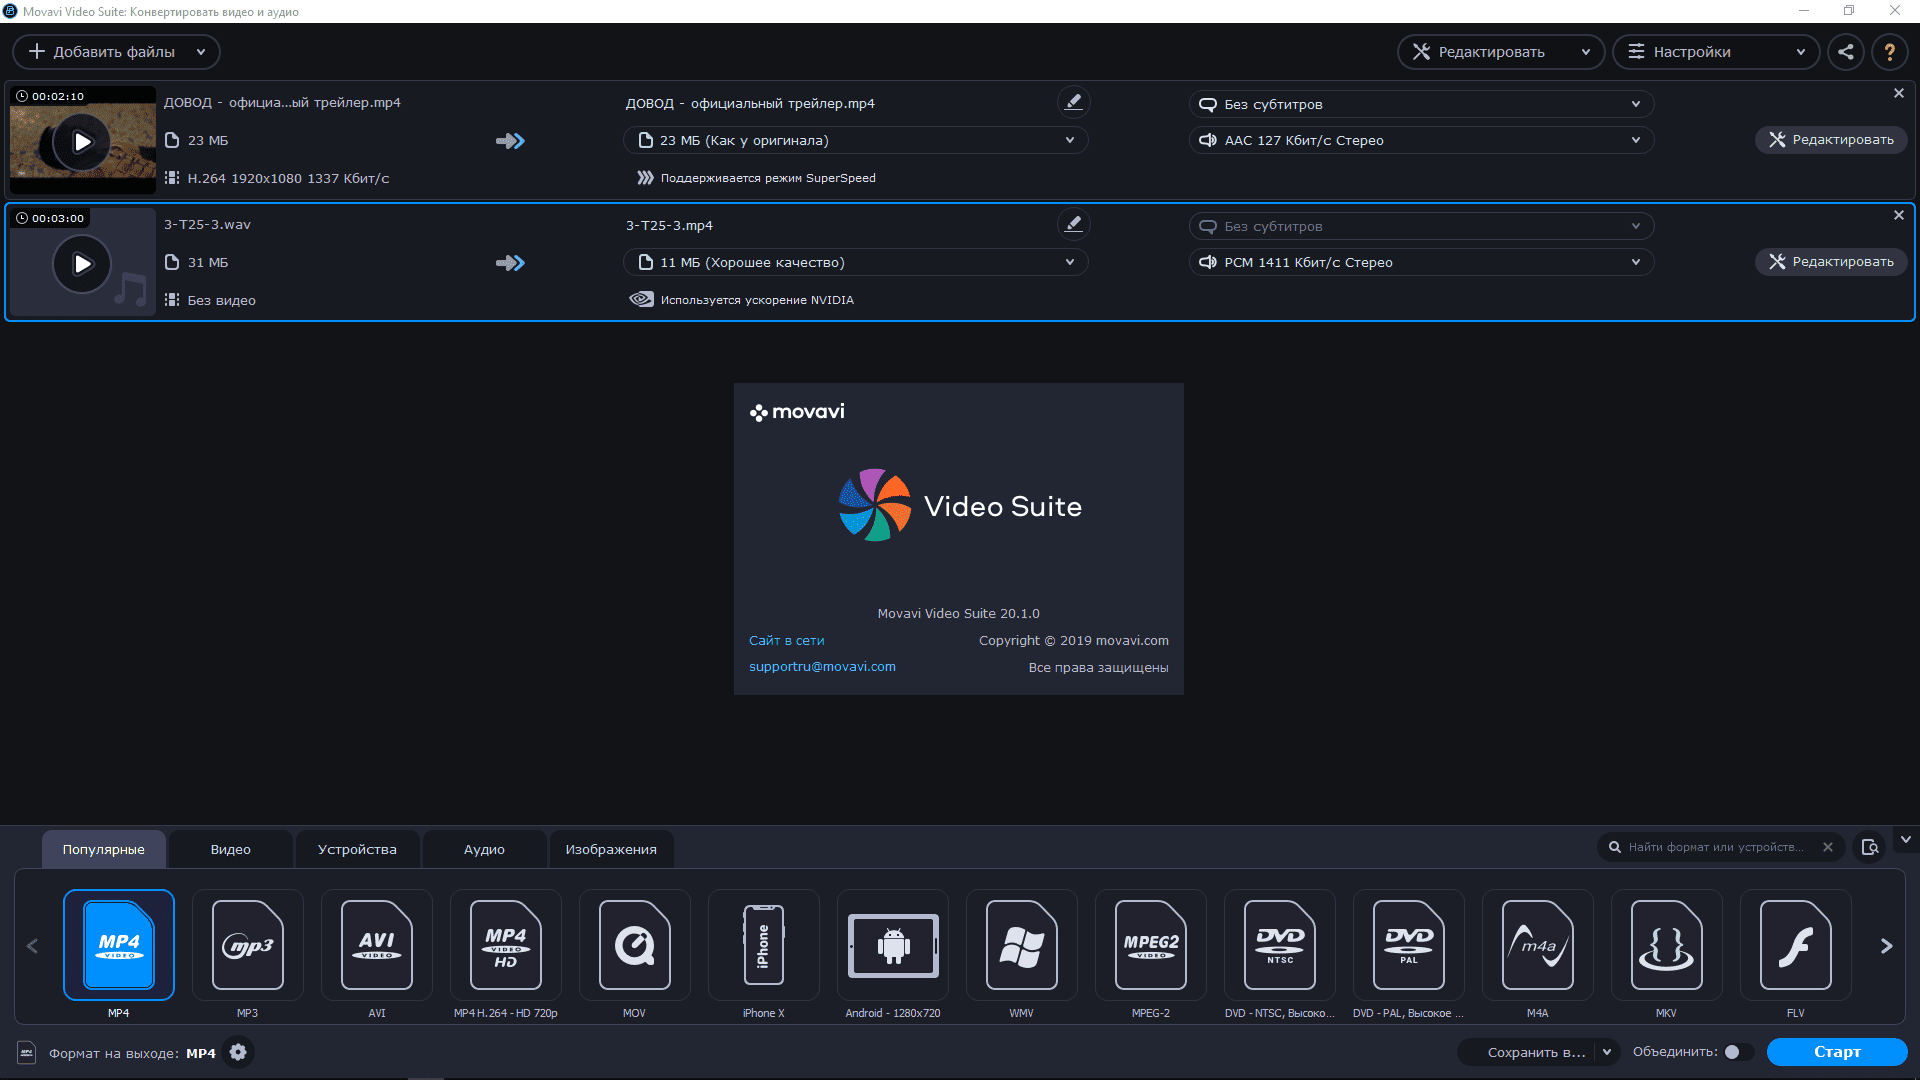Image resolution: width=1920 pixels, height=1080 pixels.
Task: Choose the MOV format preset
Action: [634, 945]
